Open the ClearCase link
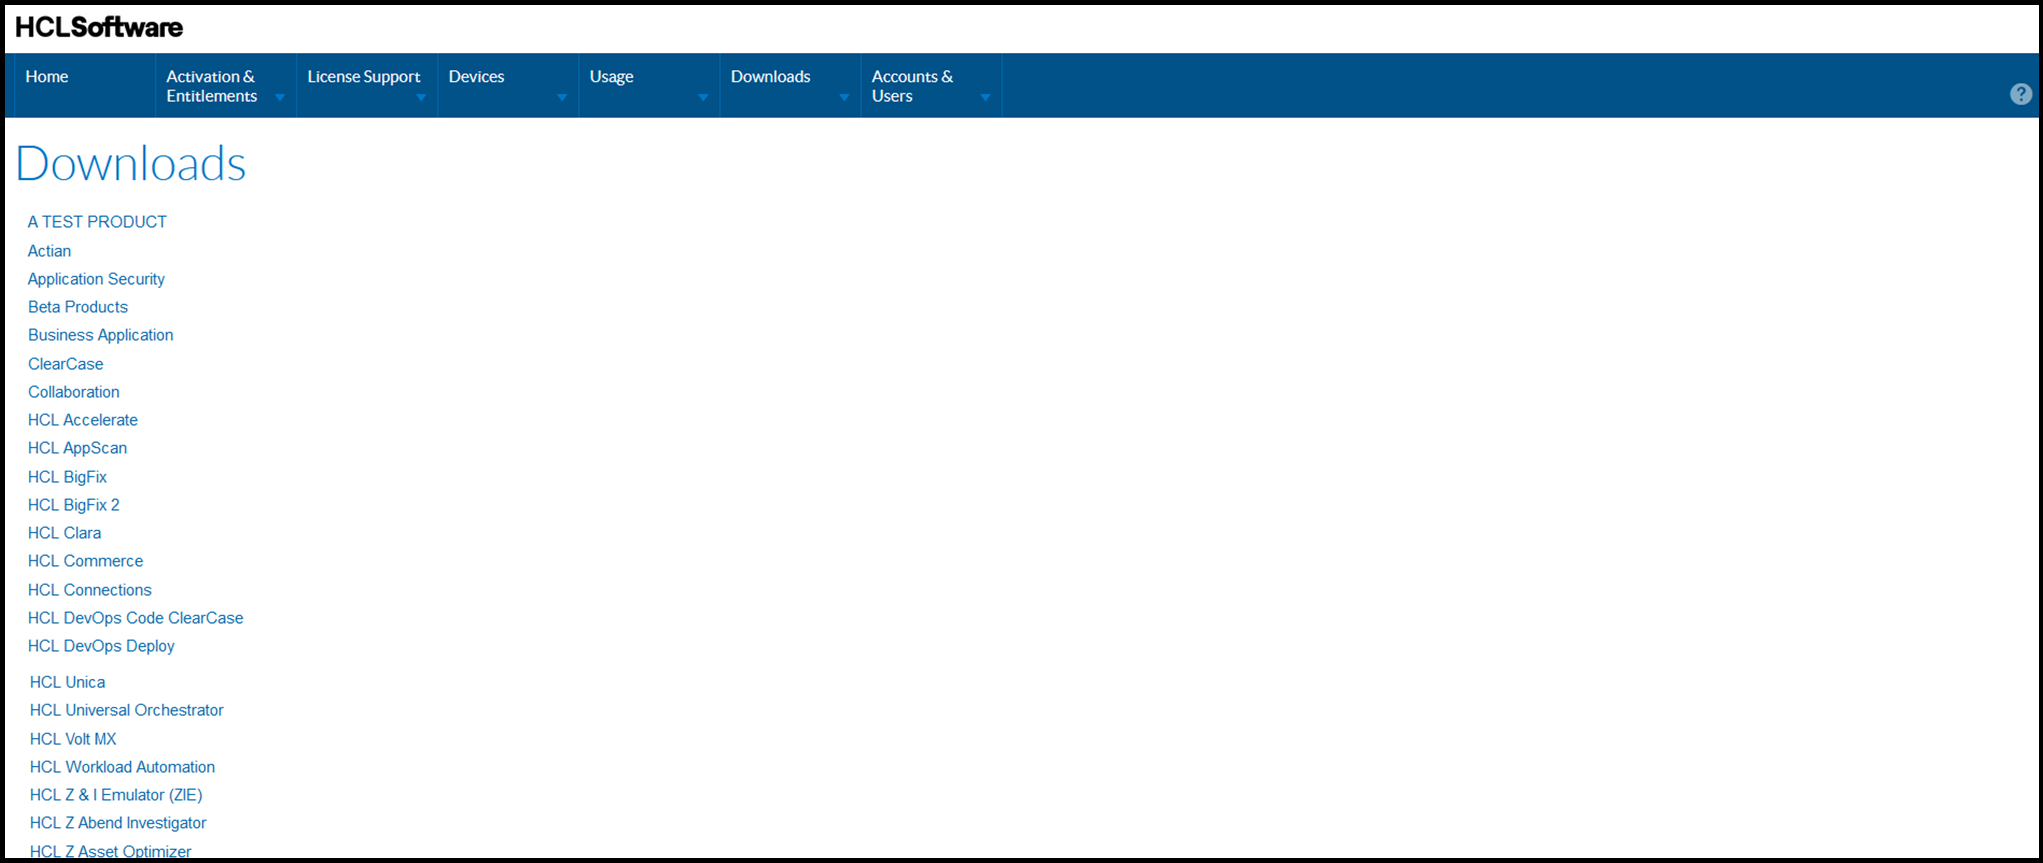This screenshot has width=2043, height=863. click(65, 364)
